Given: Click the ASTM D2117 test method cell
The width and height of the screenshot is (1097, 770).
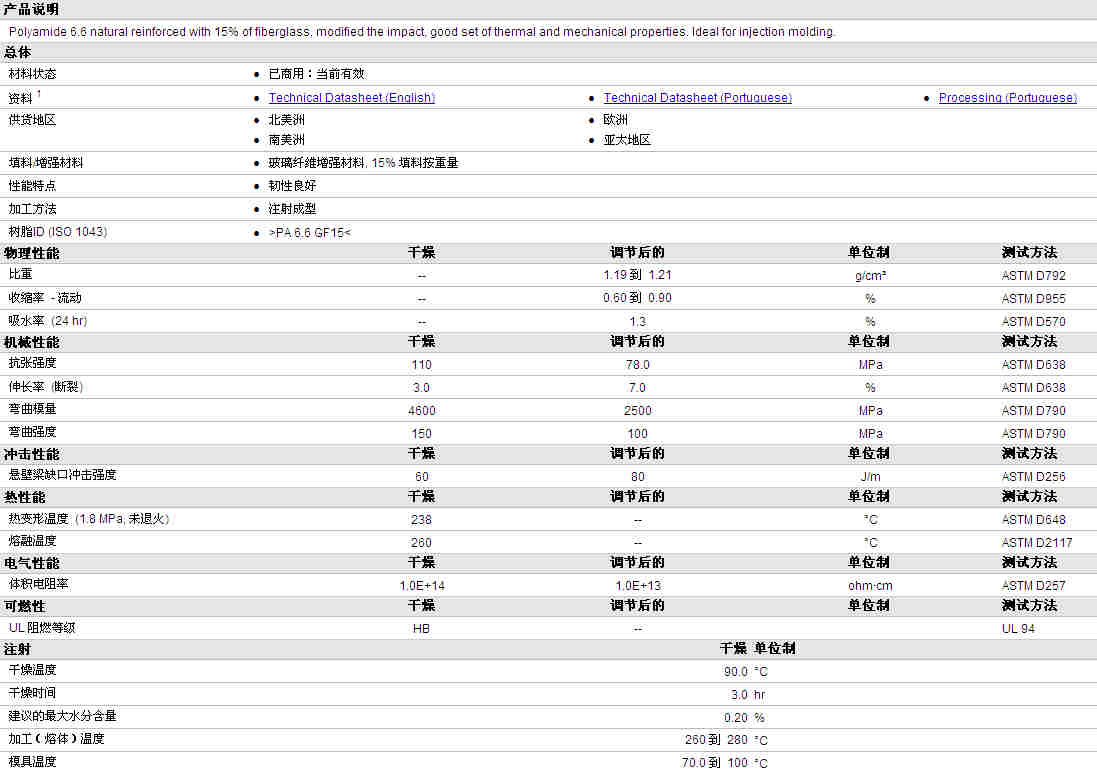Looking at the screenshot, I should (1036, 543).
